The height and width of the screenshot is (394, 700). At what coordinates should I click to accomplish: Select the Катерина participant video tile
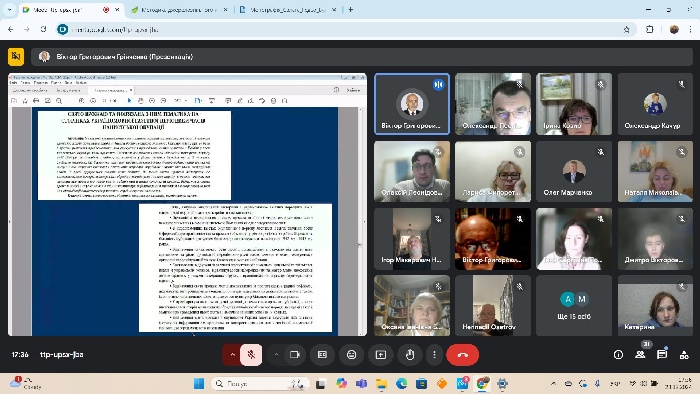point(655,306)
